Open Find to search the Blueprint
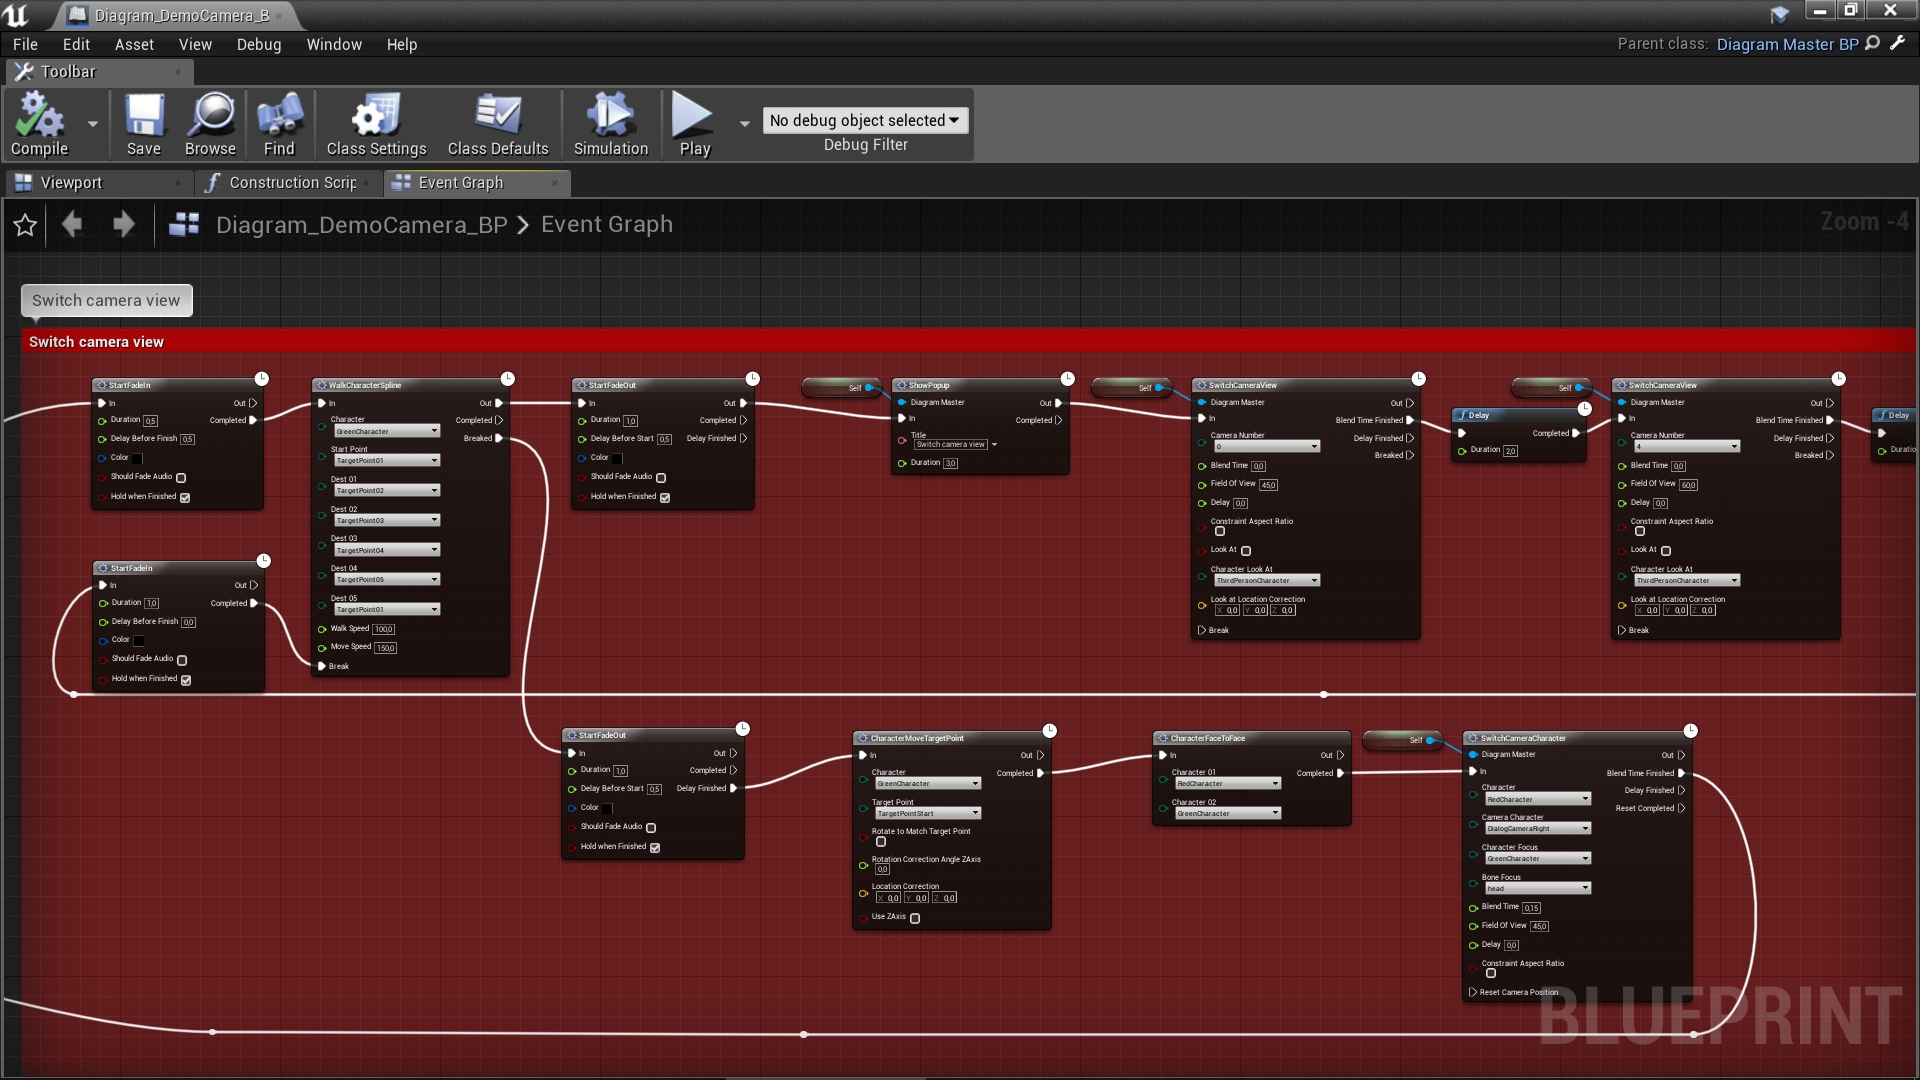The height and width of the screenshot is (1080, 1920). pyautogui.click(x=279, y=122)
